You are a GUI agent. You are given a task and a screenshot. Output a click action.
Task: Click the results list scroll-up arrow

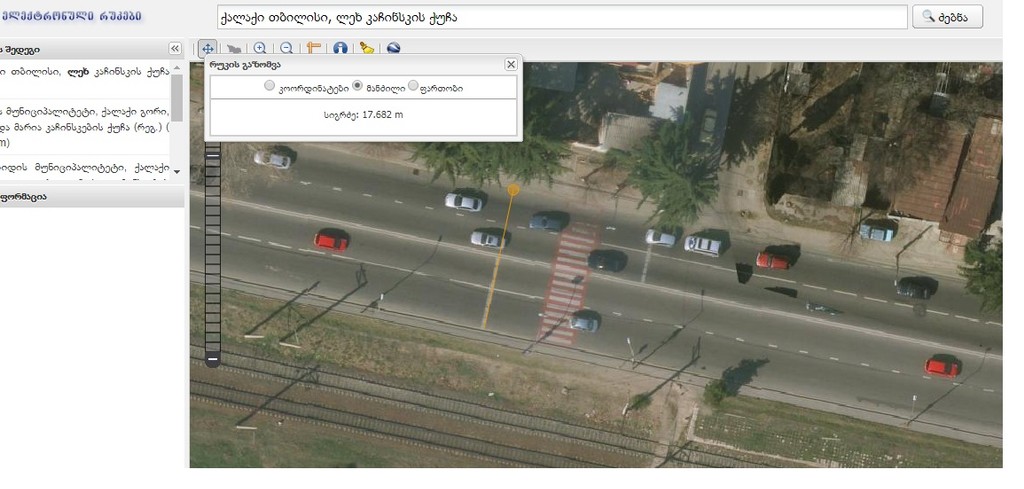tap(177, 68)
